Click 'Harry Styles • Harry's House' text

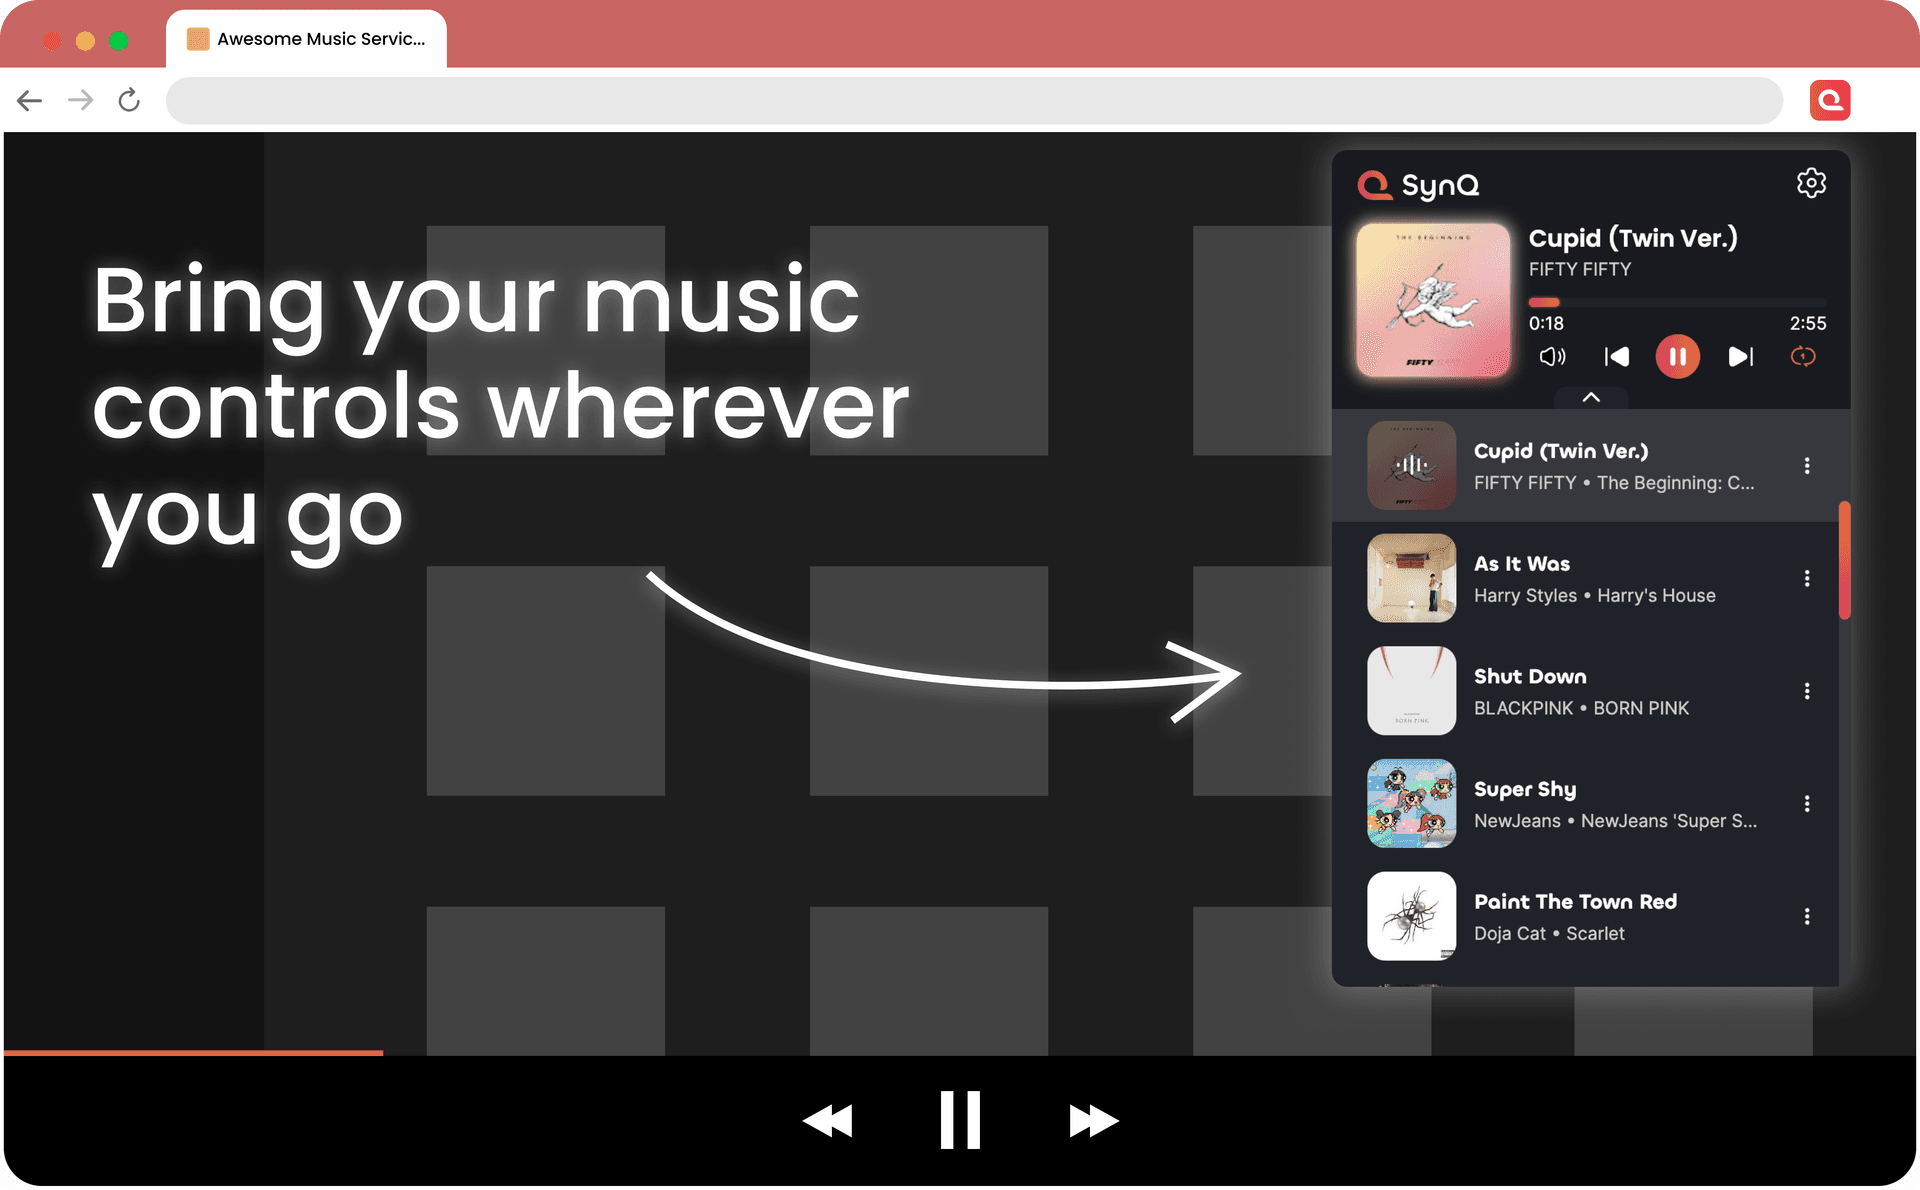(1595, 596)
